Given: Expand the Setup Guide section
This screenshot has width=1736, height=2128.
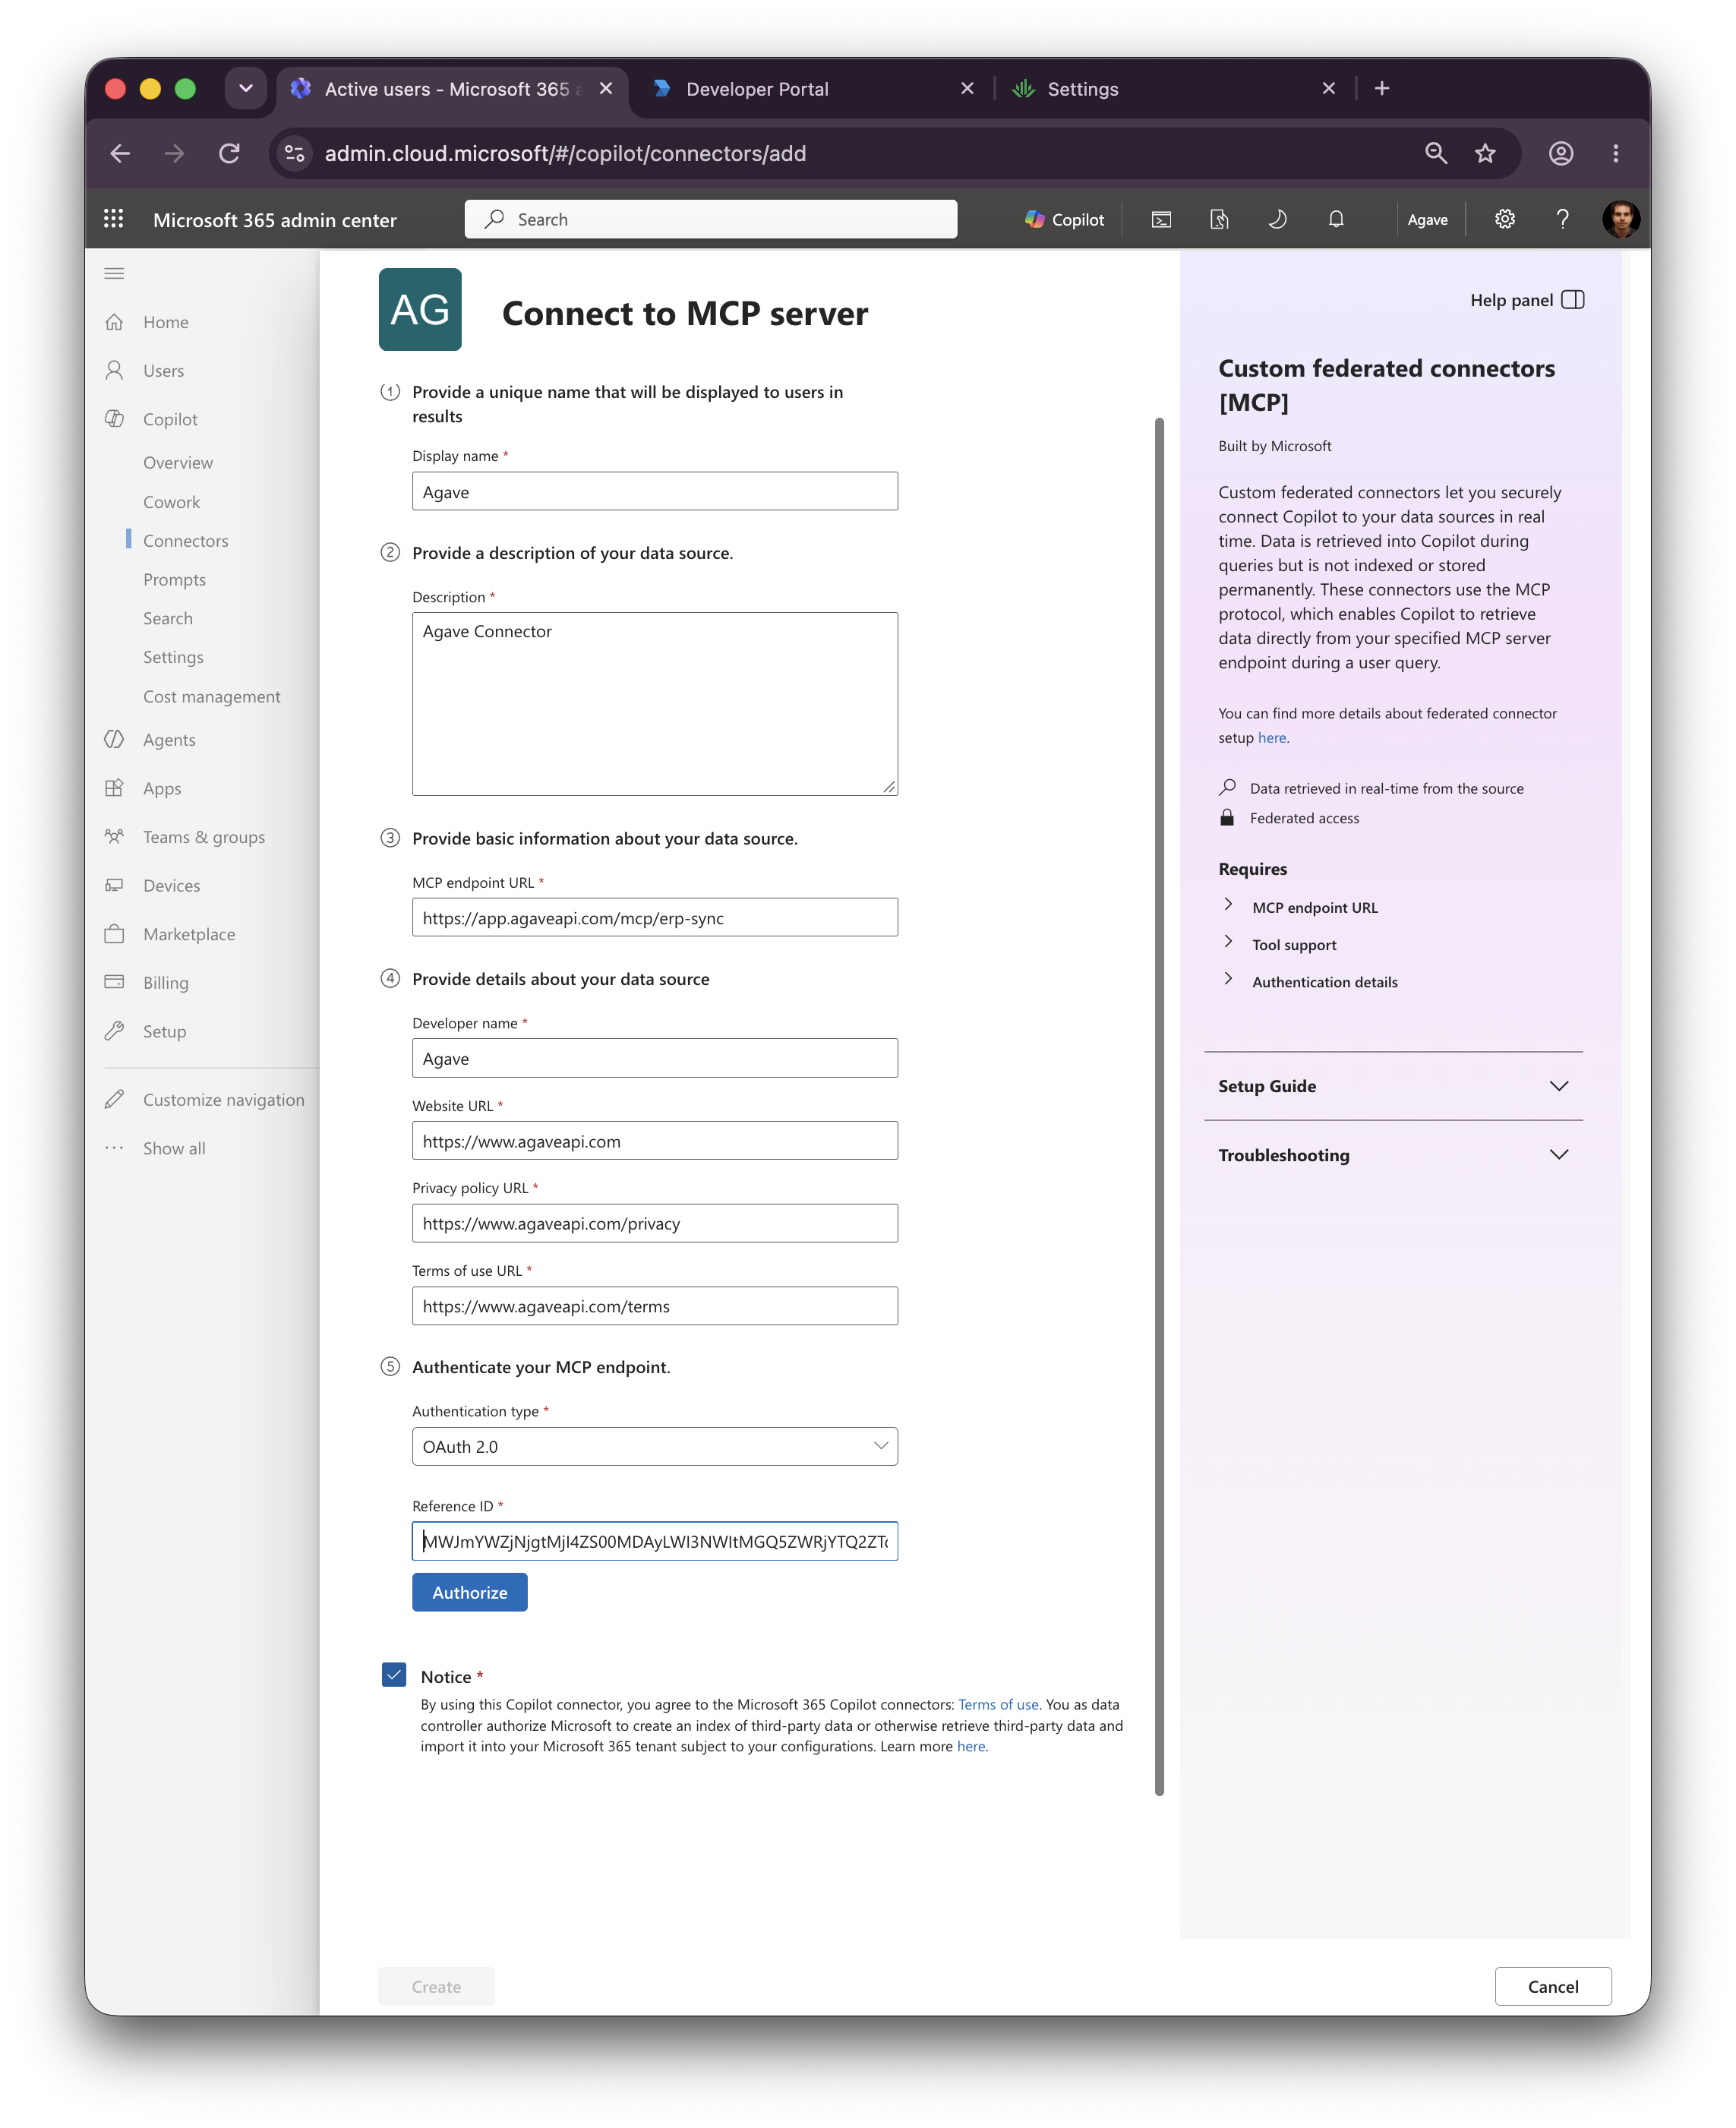Looking at the screenshot, I should pos(1393,1086).
